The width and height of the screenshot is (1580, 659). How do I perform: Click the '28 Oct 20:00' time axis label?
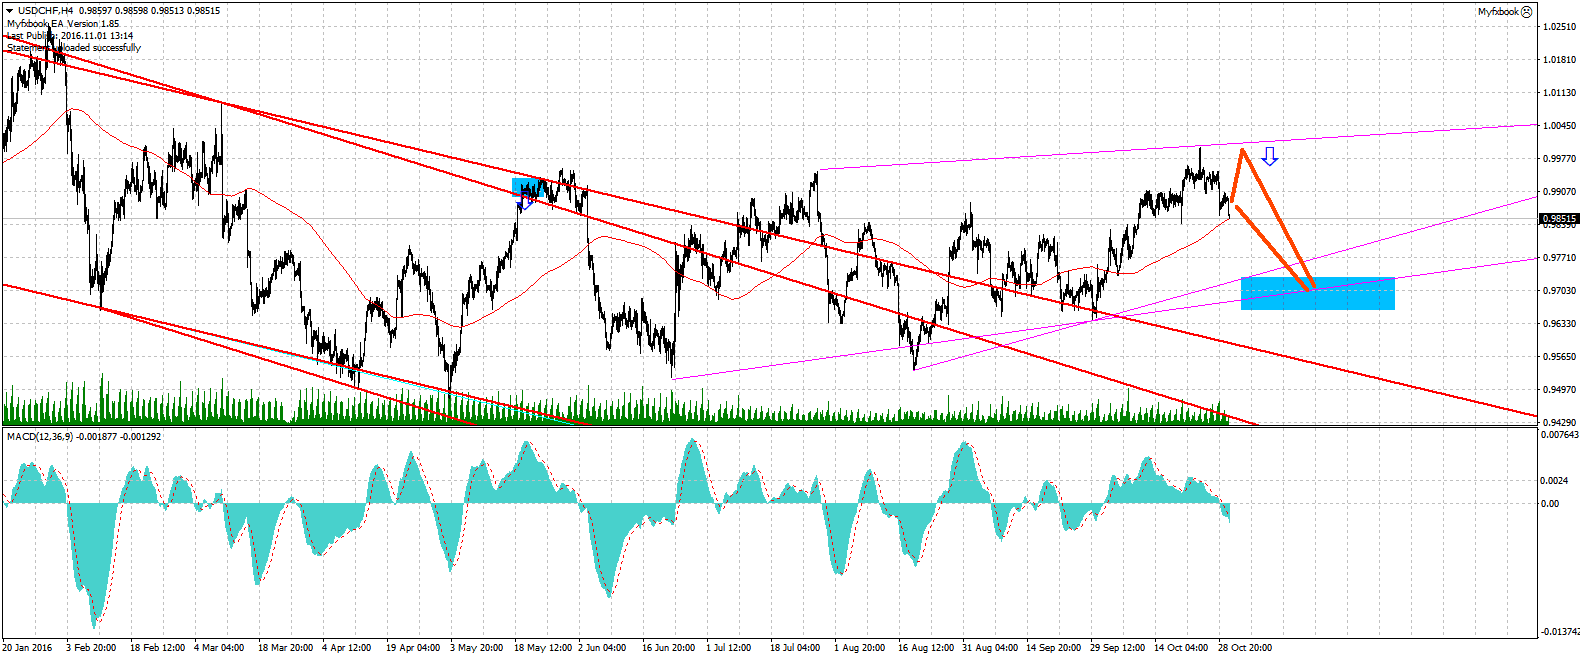(1245, 648)
